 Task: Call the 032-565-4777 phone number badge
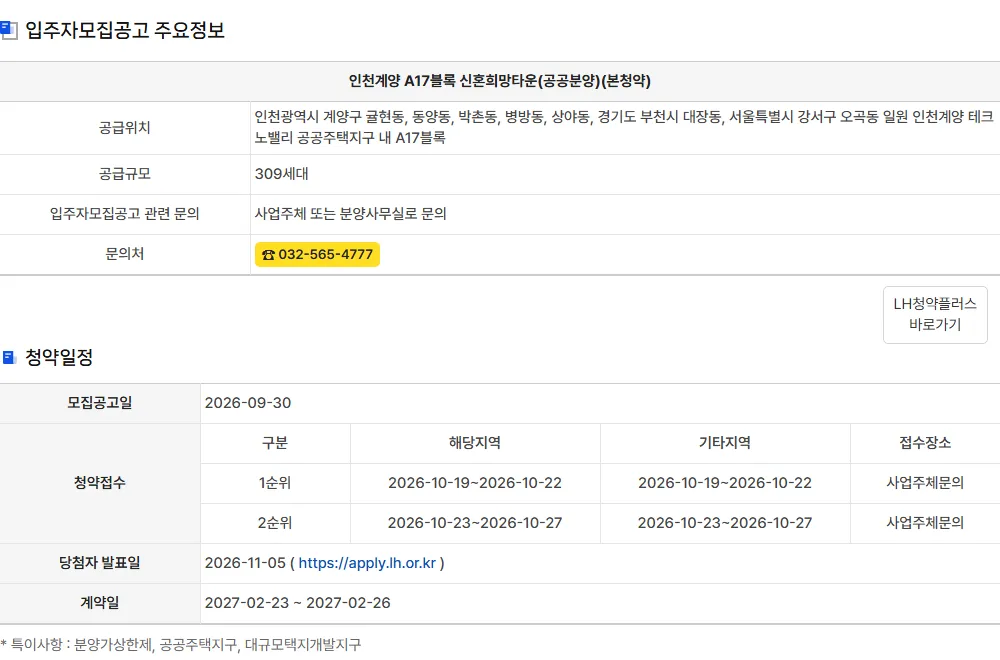(317, 254)
